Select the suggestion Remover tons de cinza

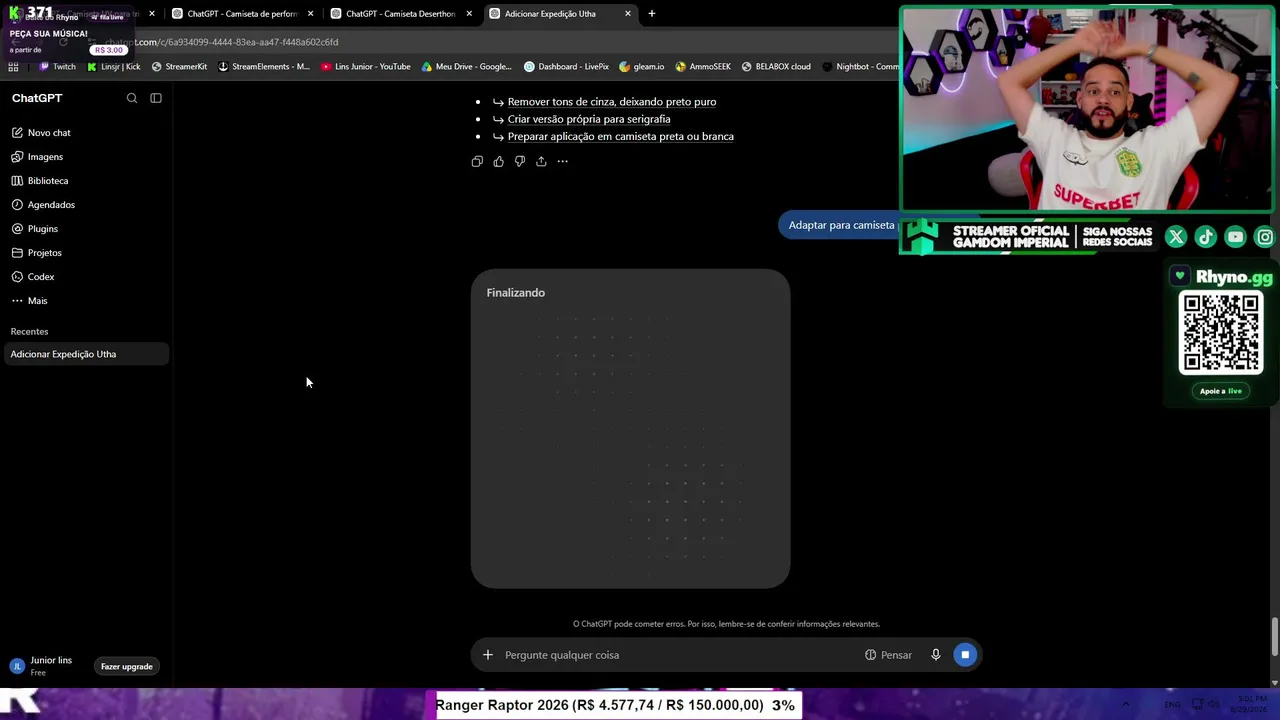(x=612, y=102)
